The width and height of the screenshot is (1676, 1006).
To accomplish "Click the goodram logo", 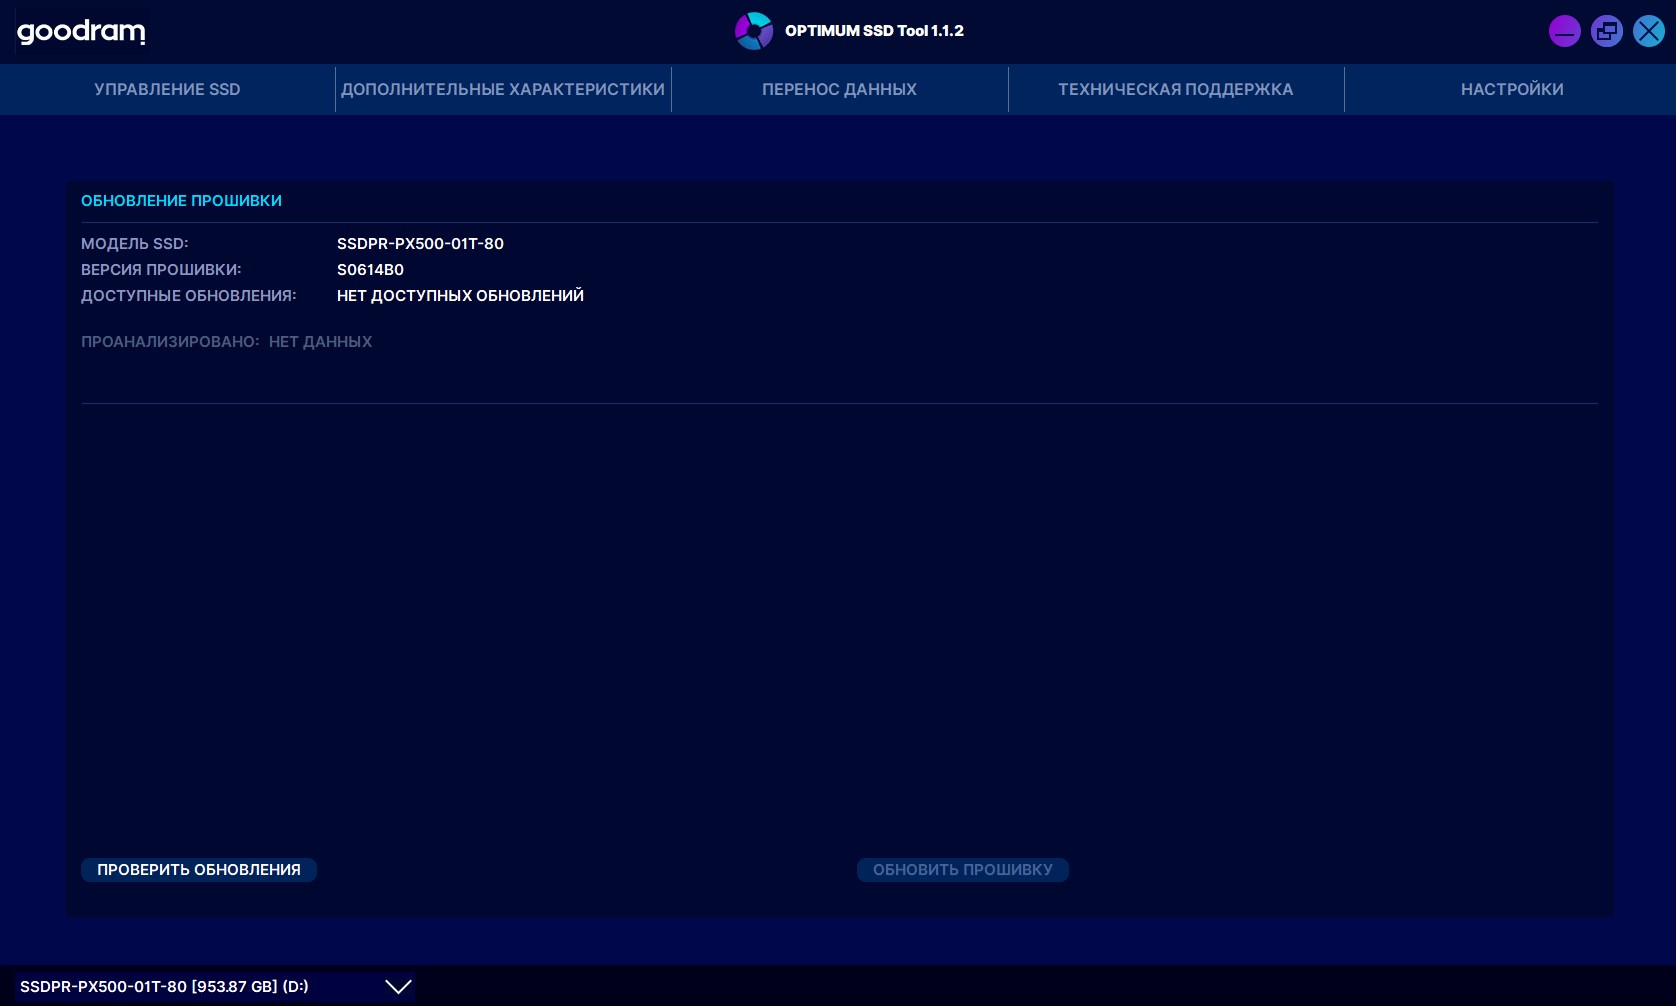I will [81, 32].
